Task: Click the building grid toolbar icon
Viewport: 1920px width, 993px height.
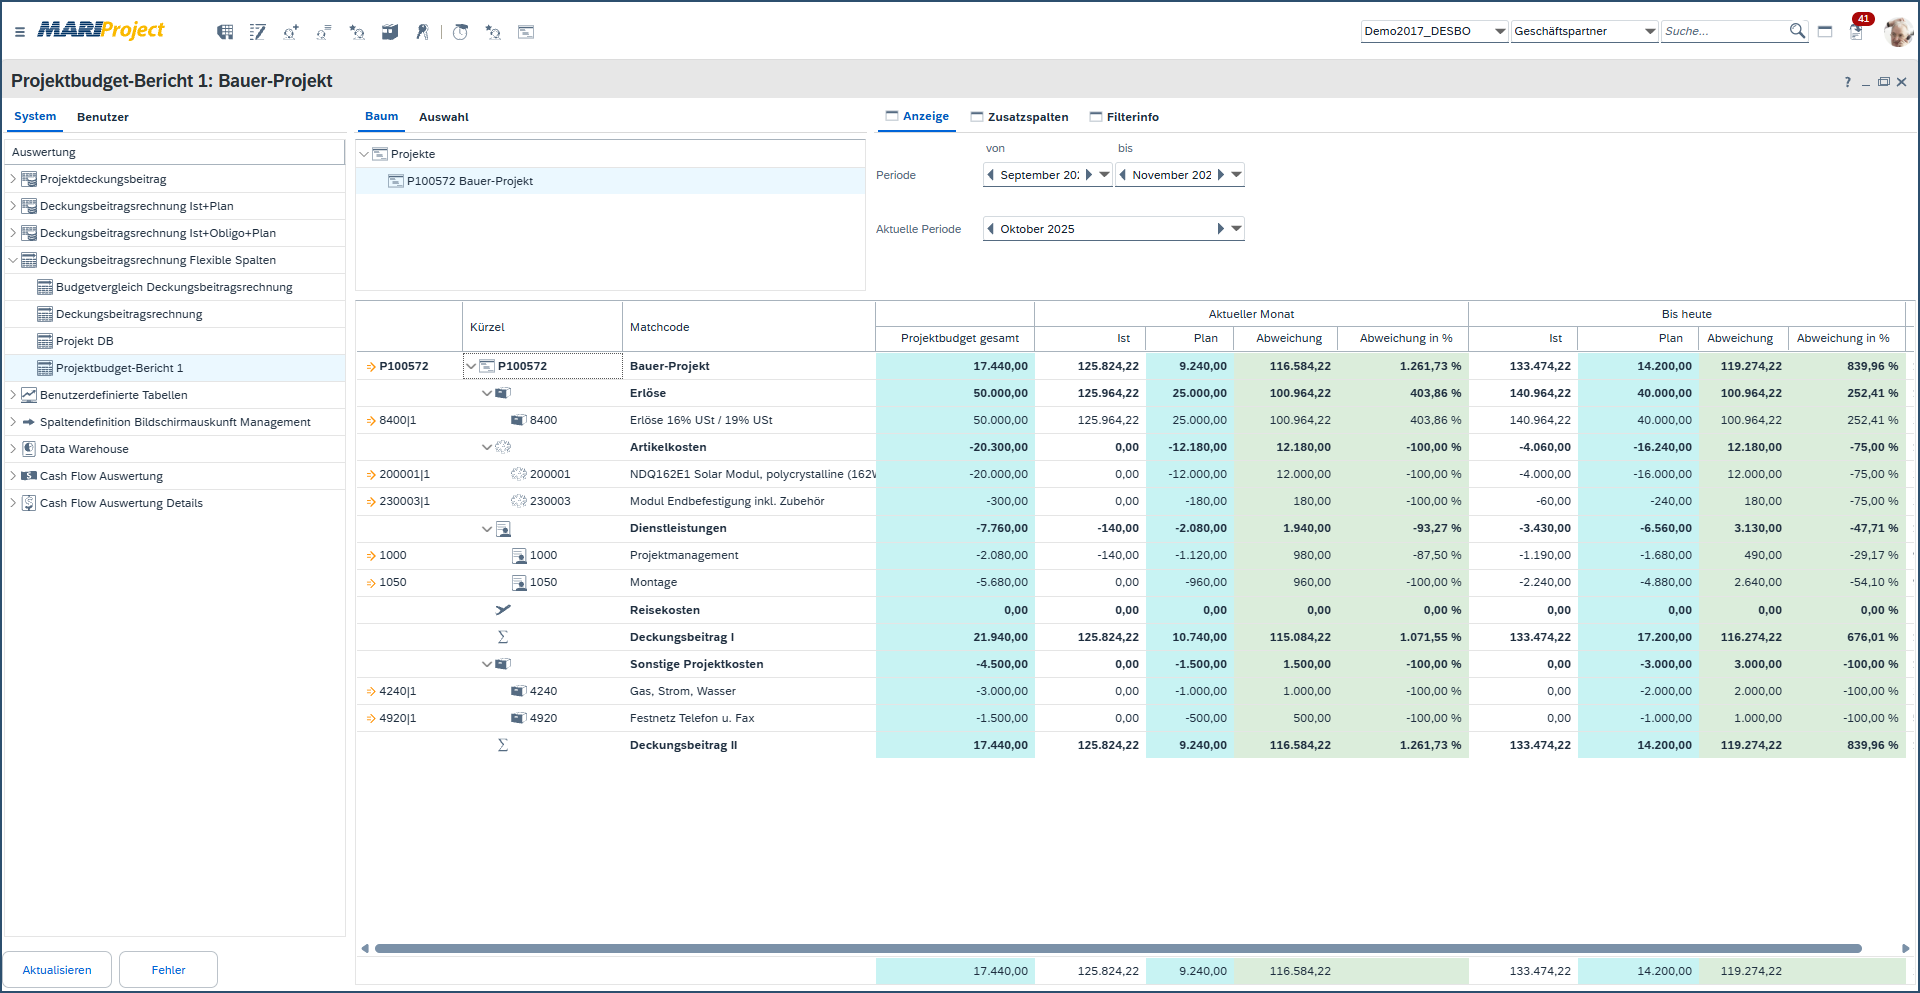Action: pos(225,32)
